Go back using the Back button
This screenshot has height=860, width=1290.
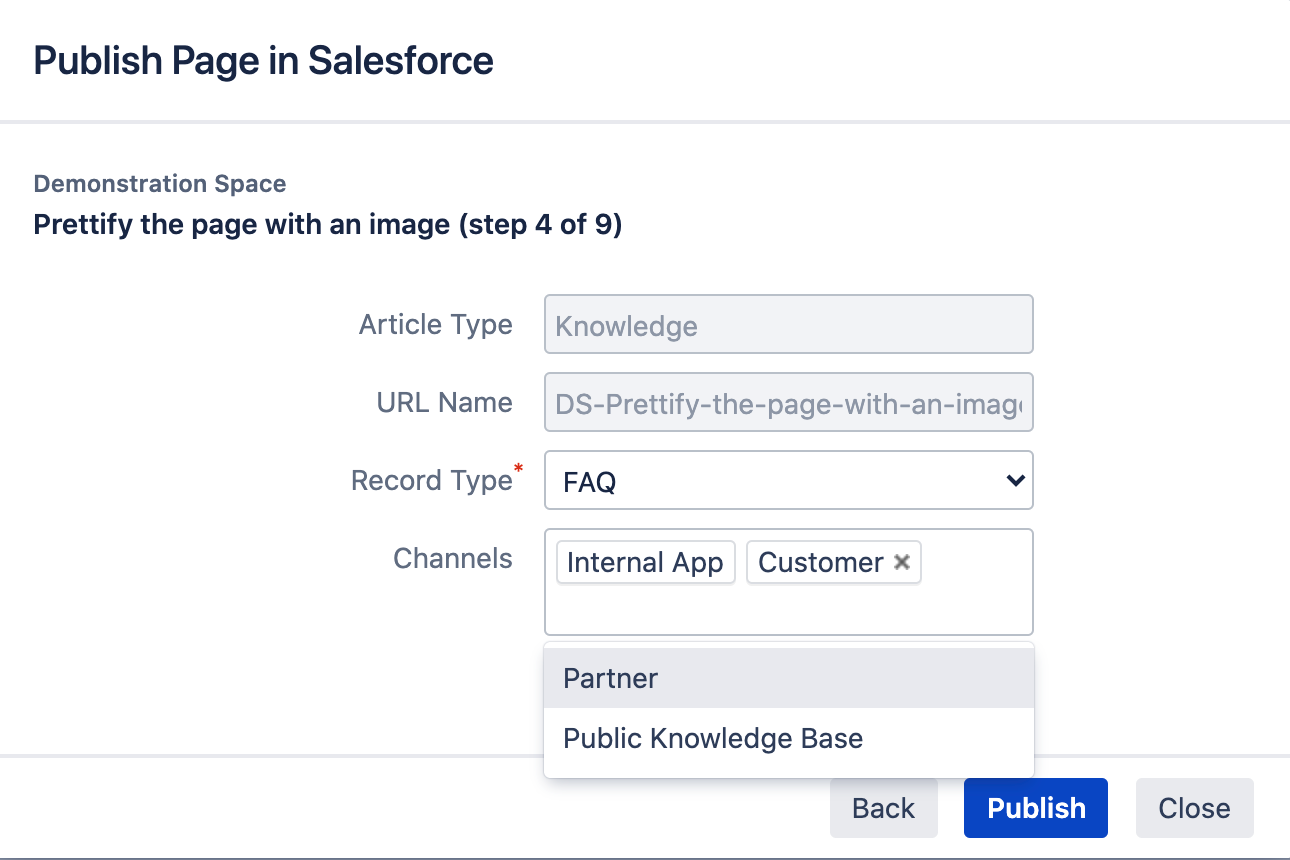(x=883, y=808)
